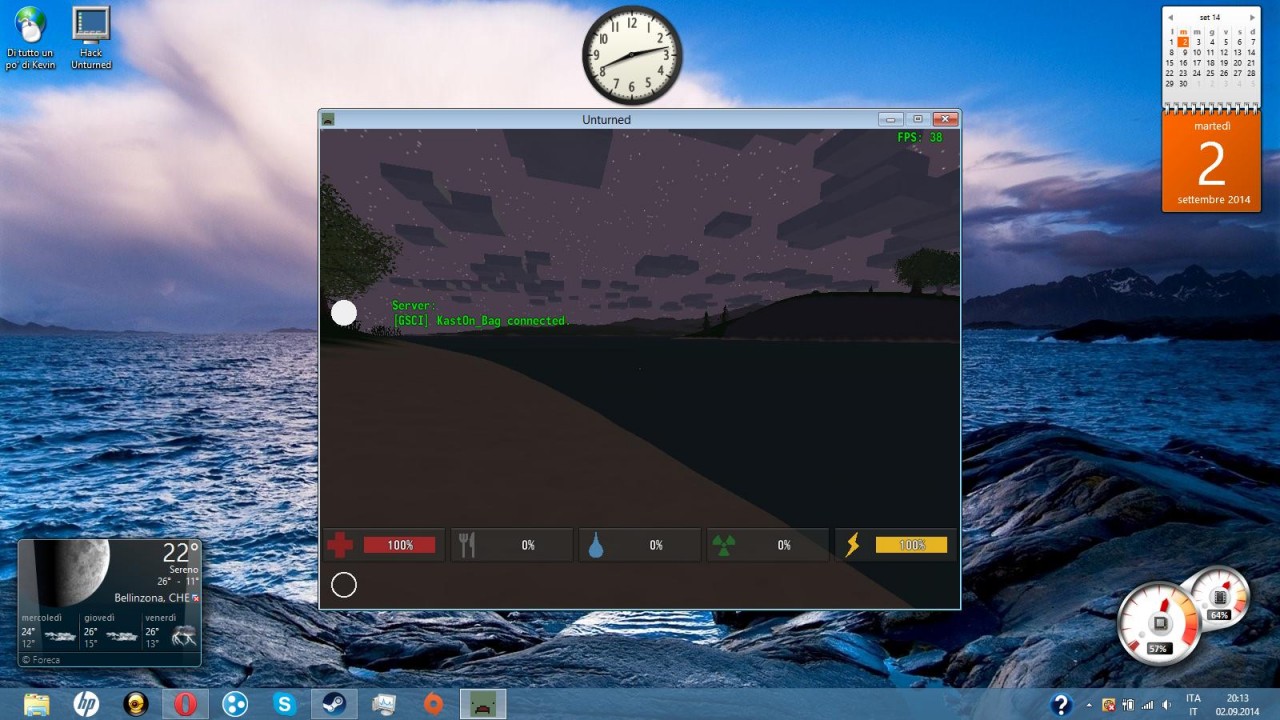Click the CPU meter gauge showing 57%
The width and height of the screenshot is (1280, 720).
click(x=1159, y=625)
